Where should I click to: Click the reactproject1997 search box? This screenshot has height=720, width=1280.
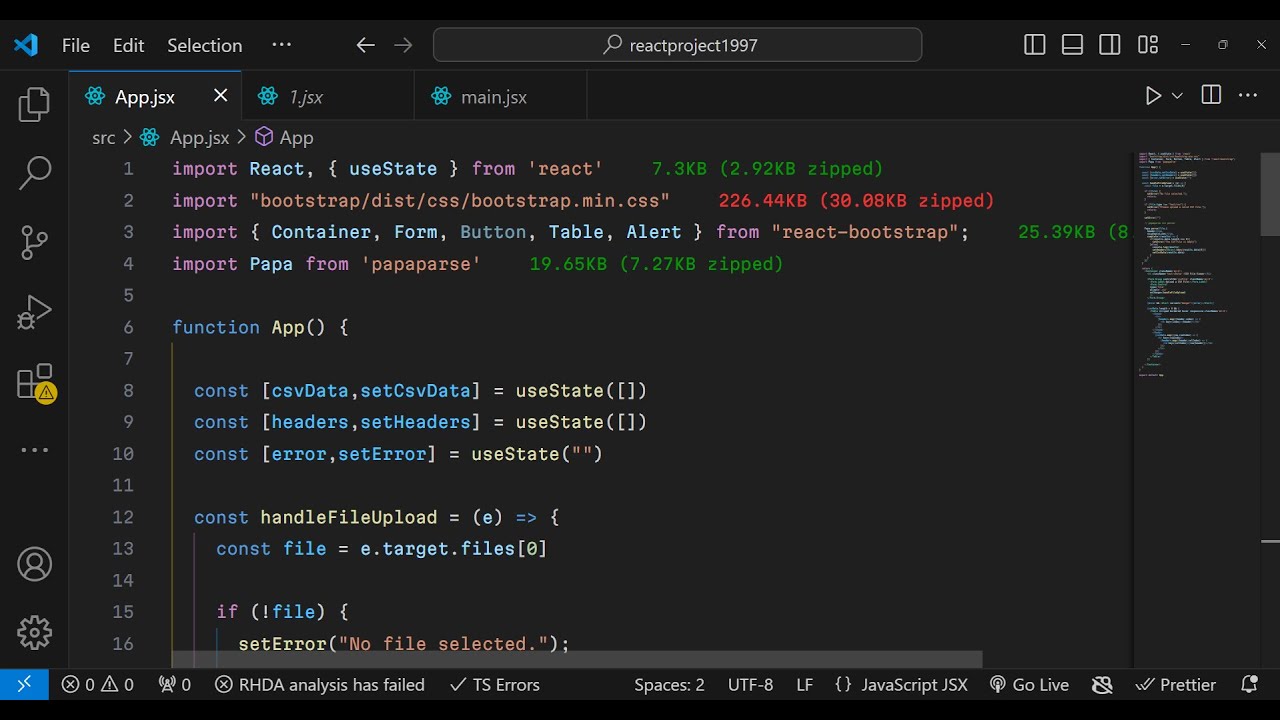[x=677, y=45]
